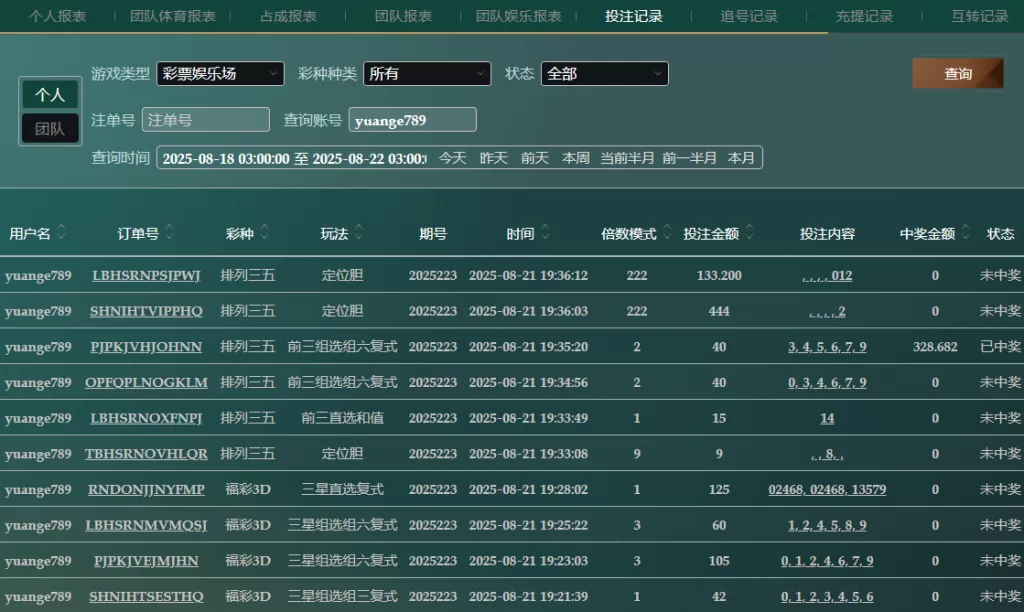The image size is (1024, 612).
Task: View bet content 3, 4, 5, 6, 7, 9
Action: tap(827, 347)
